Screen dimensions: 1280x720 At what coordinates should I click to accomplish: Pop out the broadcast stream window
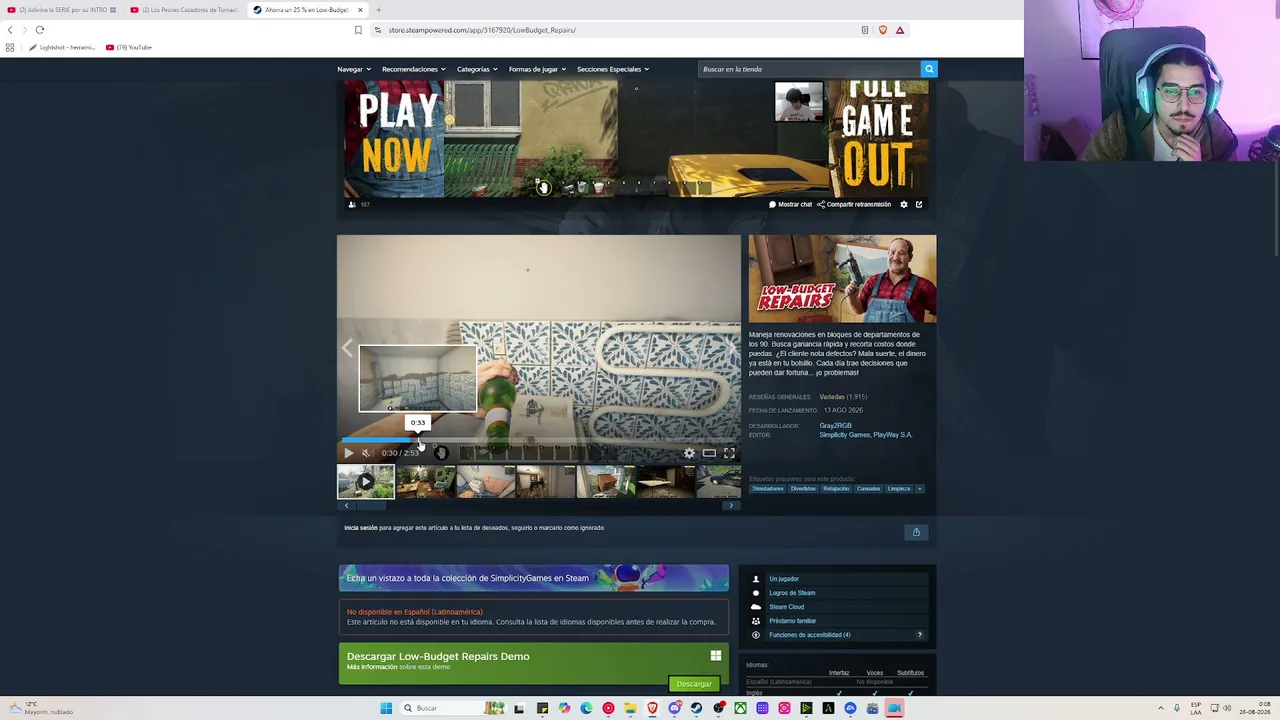[x=919, y=204]
